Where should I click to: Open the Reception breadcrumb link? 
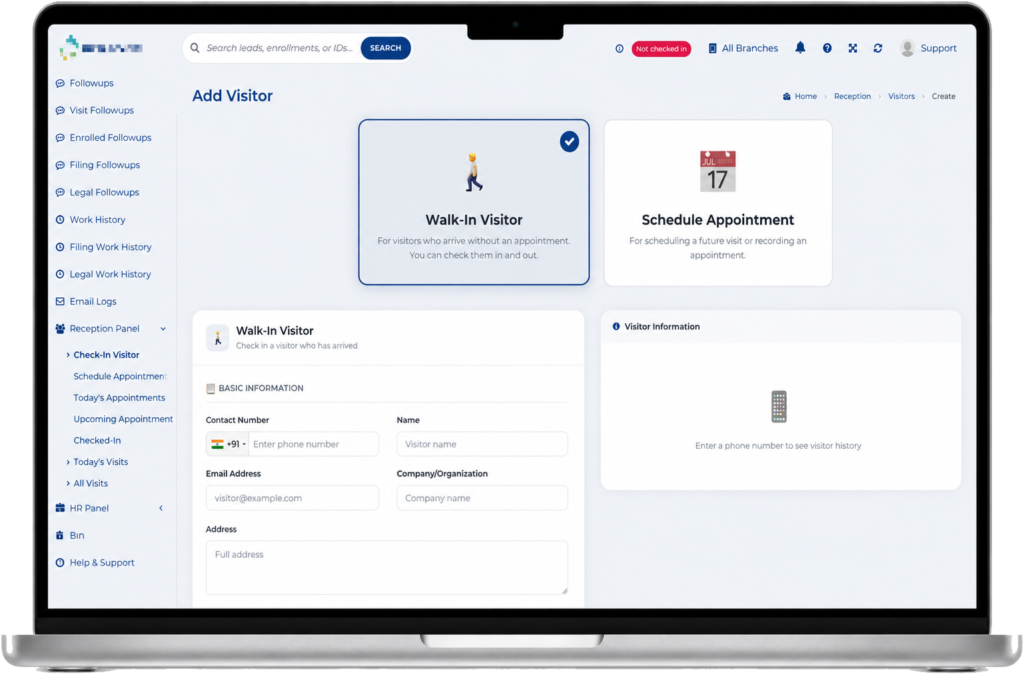click(x=852, y=96)
